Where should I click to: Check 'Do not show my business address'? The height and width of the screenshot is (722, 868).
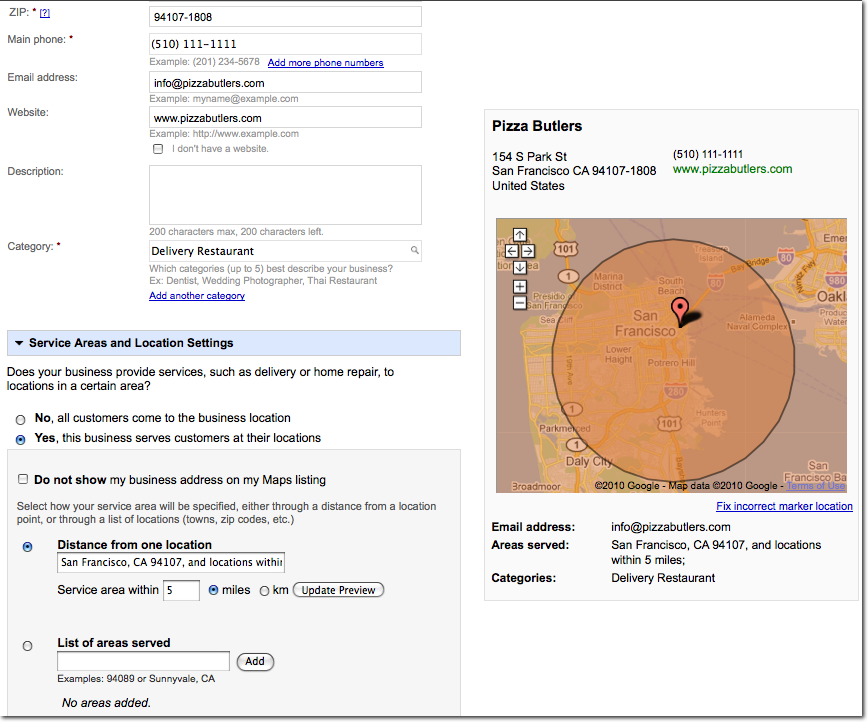coord(23,479)
